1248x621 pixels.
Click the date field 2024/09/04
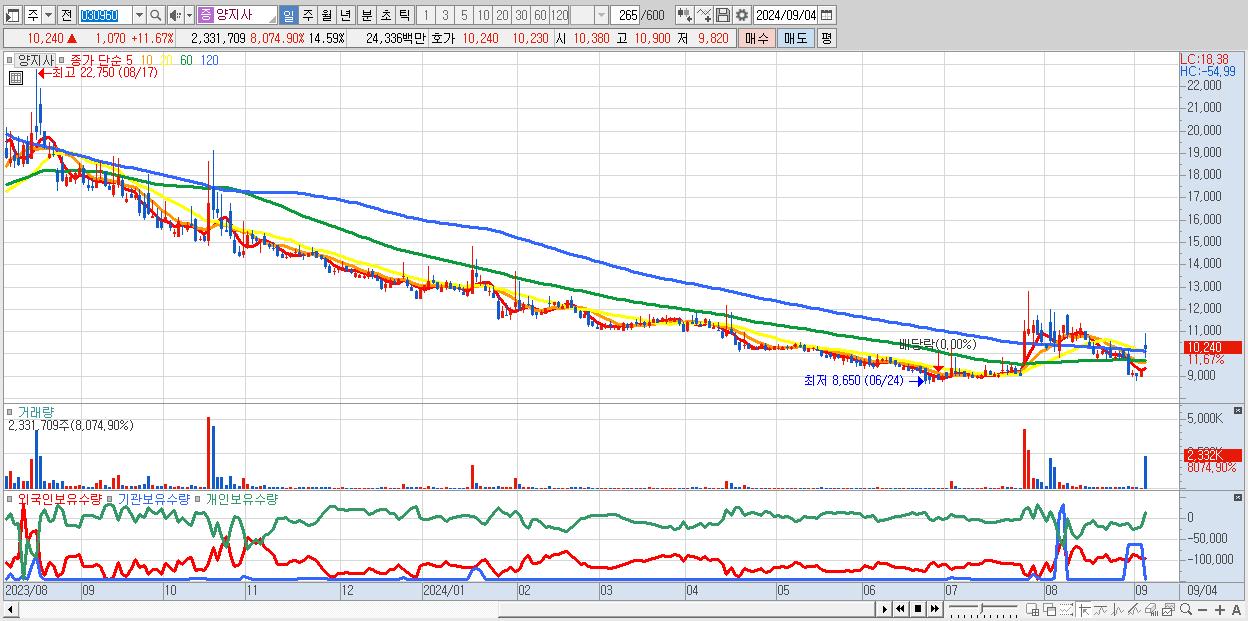pos(786,15)
